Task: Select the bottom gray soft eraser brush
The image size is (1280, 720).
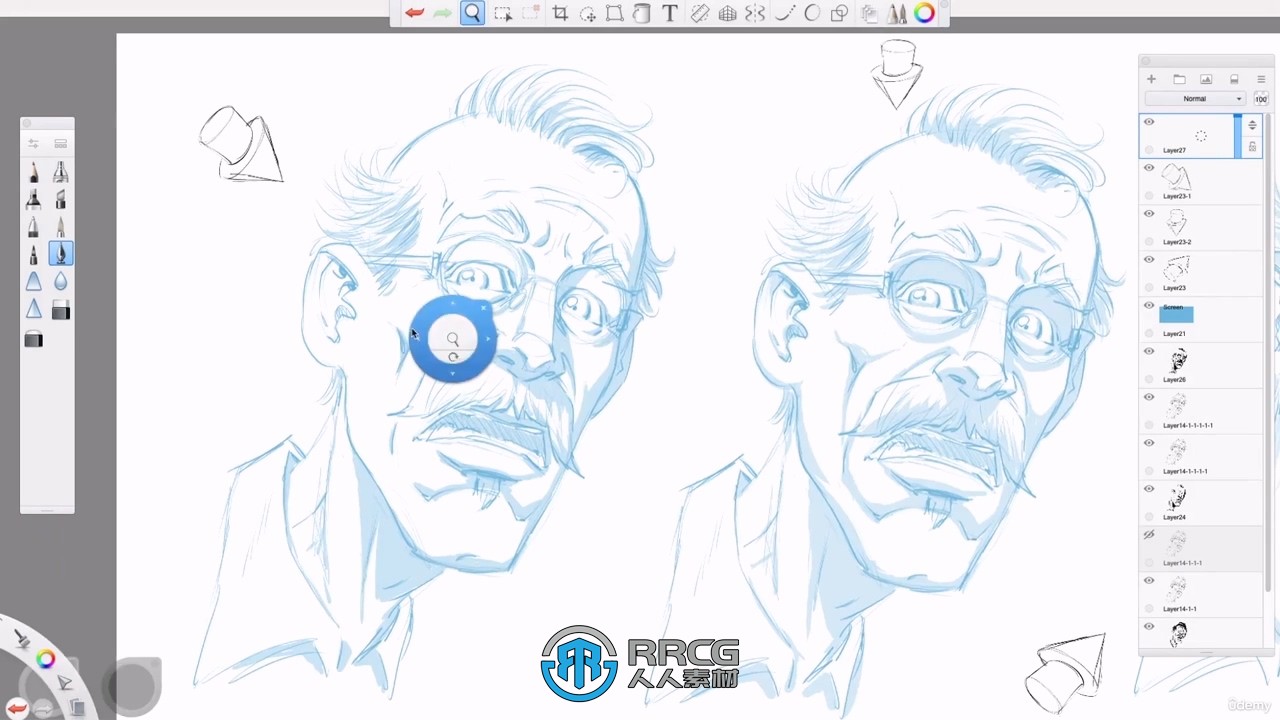Action: [x=33, y=340]
